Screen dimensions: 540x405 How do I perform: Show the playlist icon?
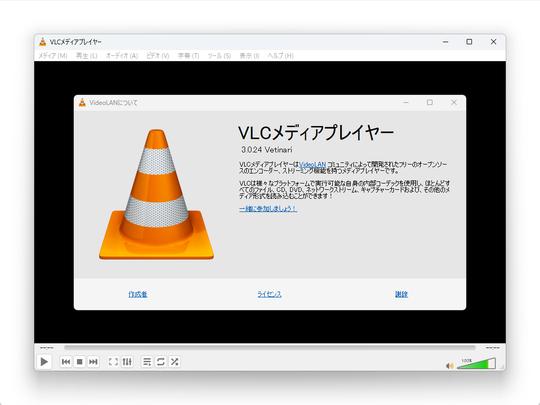tap(147, 362)
